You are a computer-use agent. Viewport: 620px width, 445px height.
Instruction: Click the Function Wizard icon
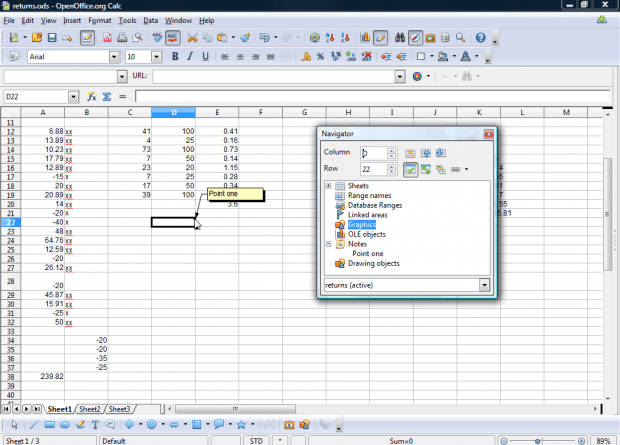click(91, 97)
